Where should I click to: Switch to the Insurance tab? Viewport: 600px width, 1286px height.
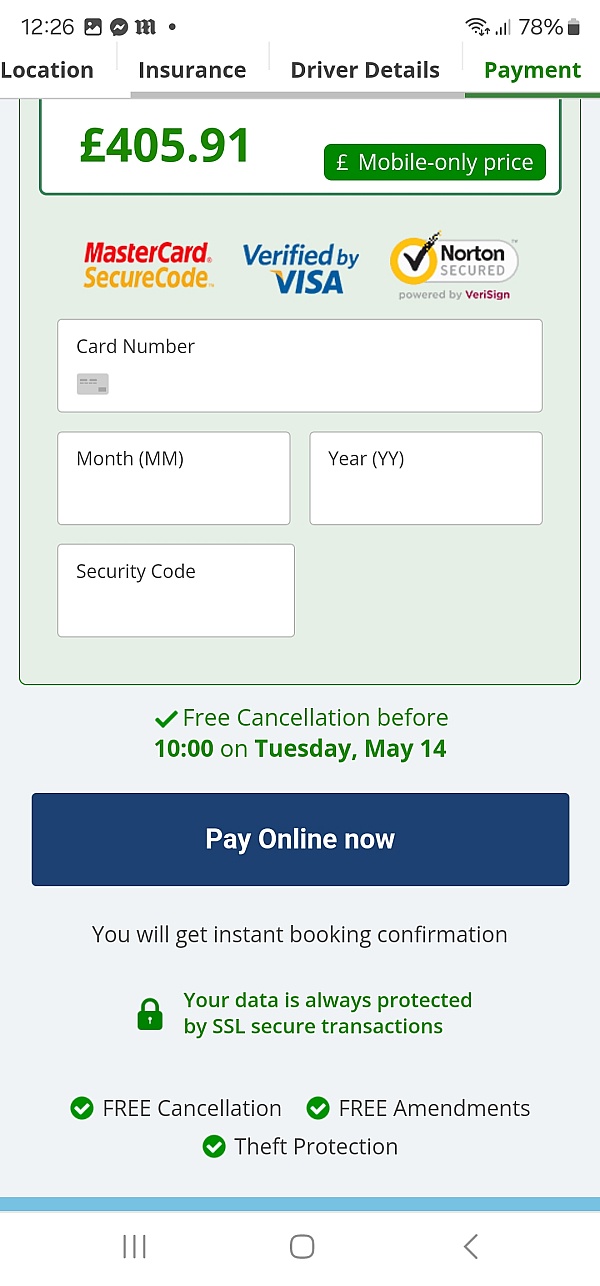coord(192,69)
